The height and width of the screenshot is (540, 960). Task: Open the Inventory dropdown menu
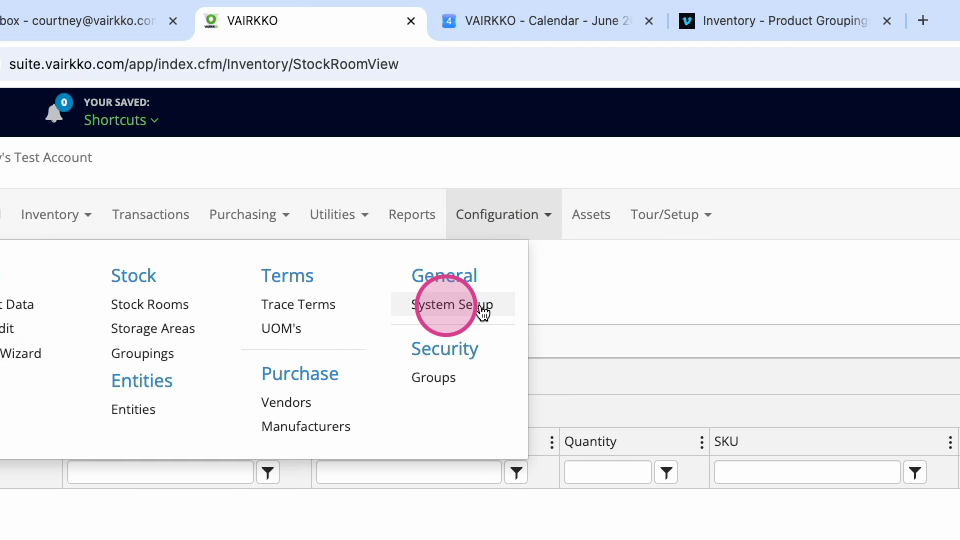[x=56, y=214]
